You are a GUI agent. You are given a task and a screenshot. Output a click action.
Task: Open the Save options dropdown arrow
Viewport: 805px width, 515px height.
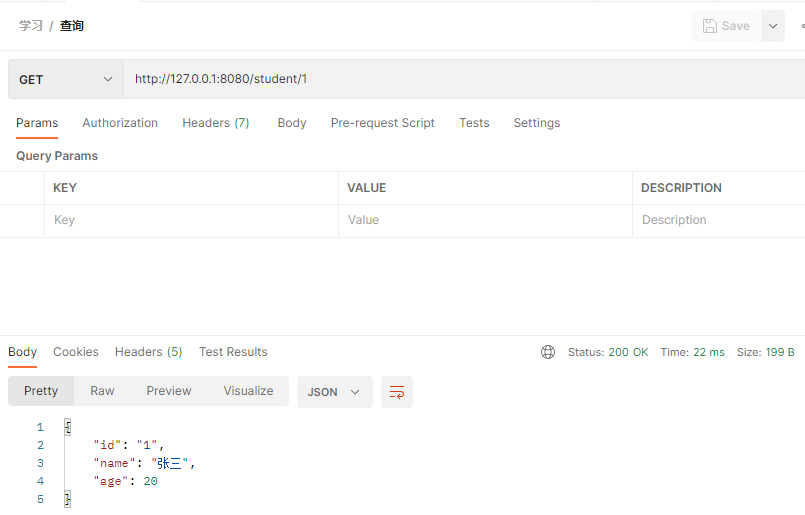[x=773, y=26]
